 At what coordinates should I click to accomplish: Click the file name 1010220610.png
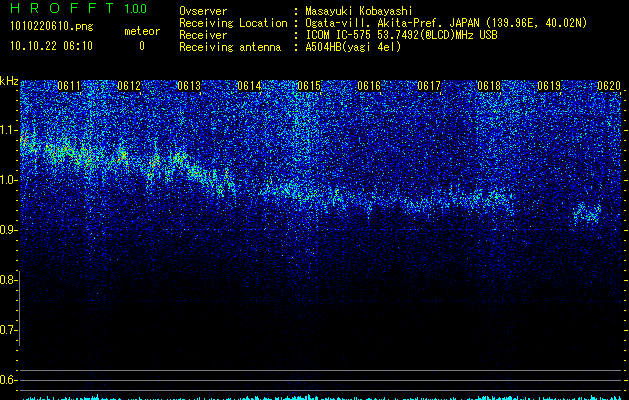tap(52, 26)
